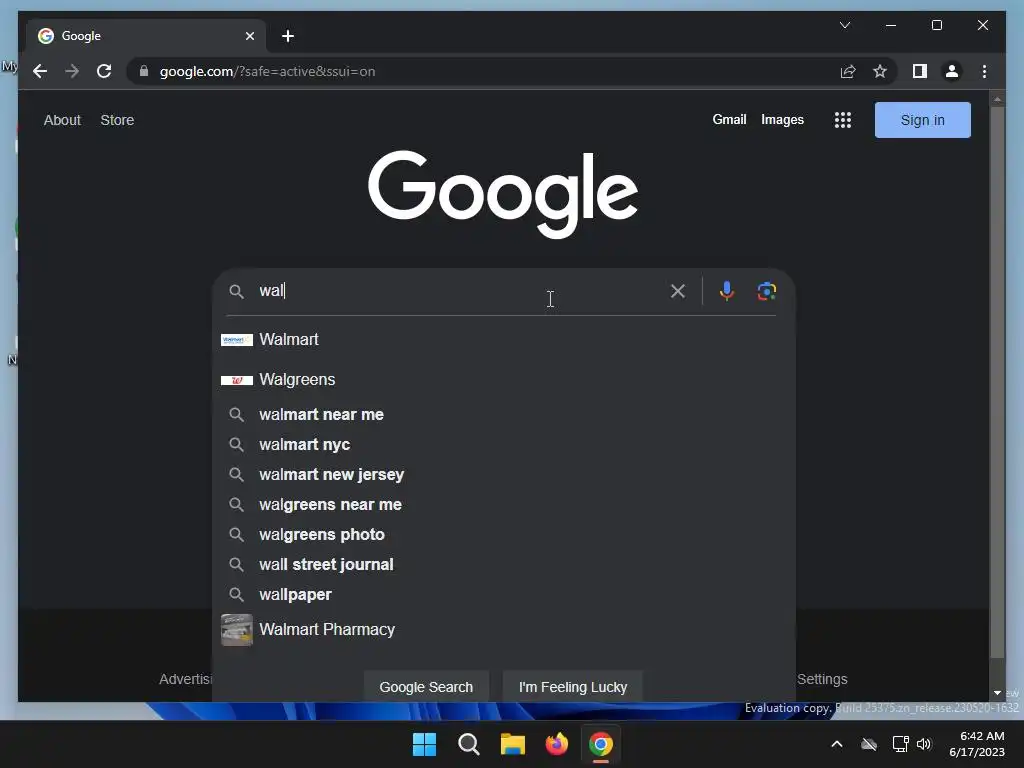The height and width of the screenshot is (768, 1024).
Task: Show hidden system tray icons
Action: (837, 744)
